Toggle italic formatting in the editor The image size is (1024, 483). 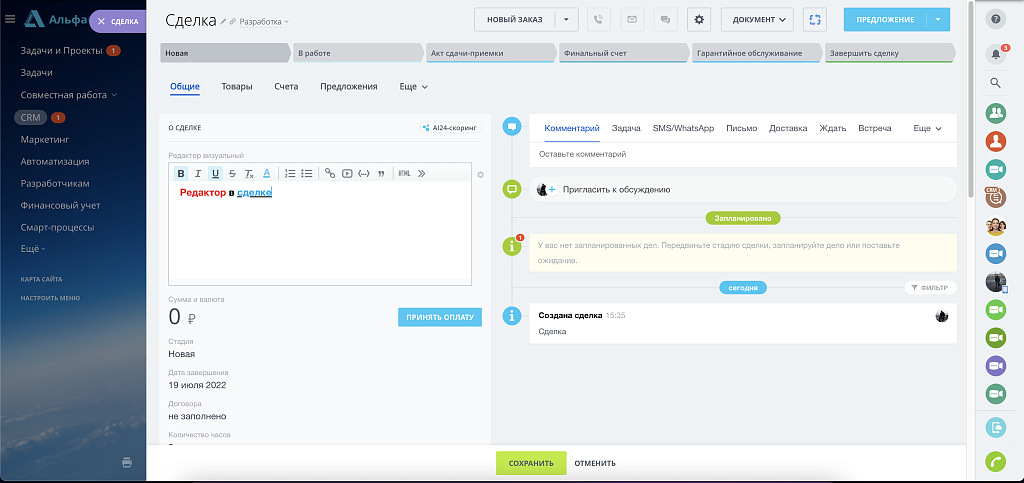(198, 173)
